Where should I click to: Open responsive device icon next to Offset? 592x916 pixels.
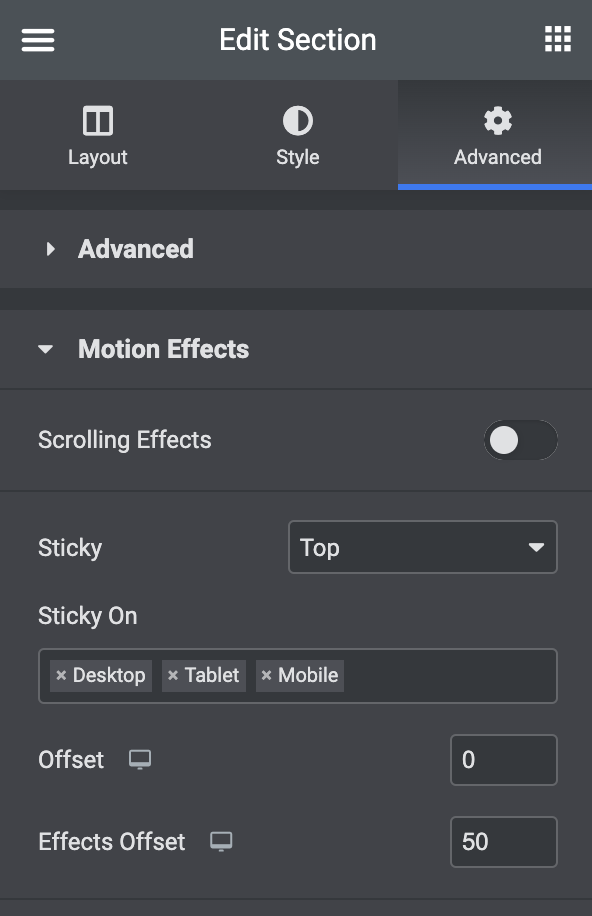click(x=140, y=759)
